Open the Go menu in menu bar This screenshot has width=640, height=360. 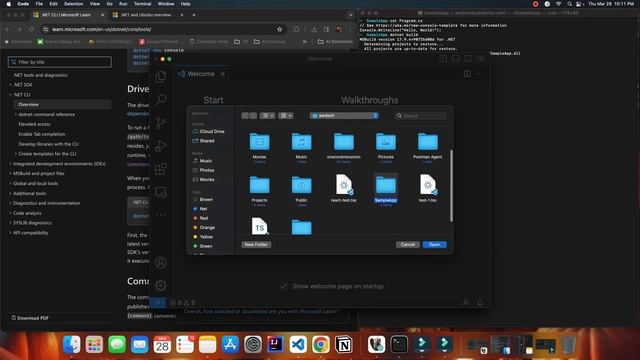pos(109,4)
